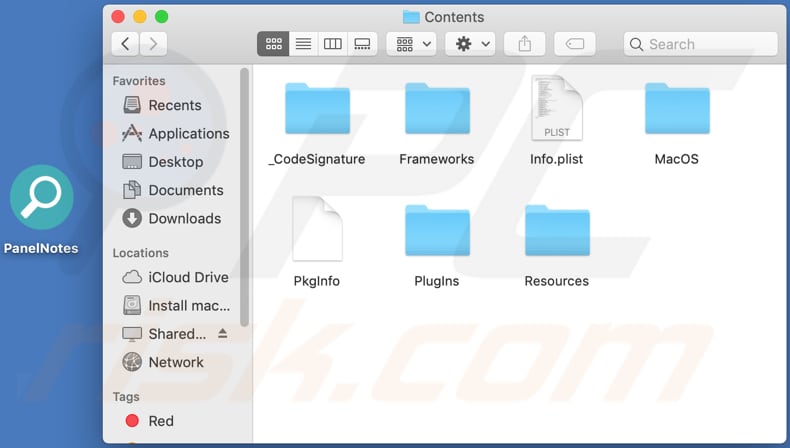Screen dimensions: 790x448
Task: Select the Info.plist file
Action: point(557,110)
